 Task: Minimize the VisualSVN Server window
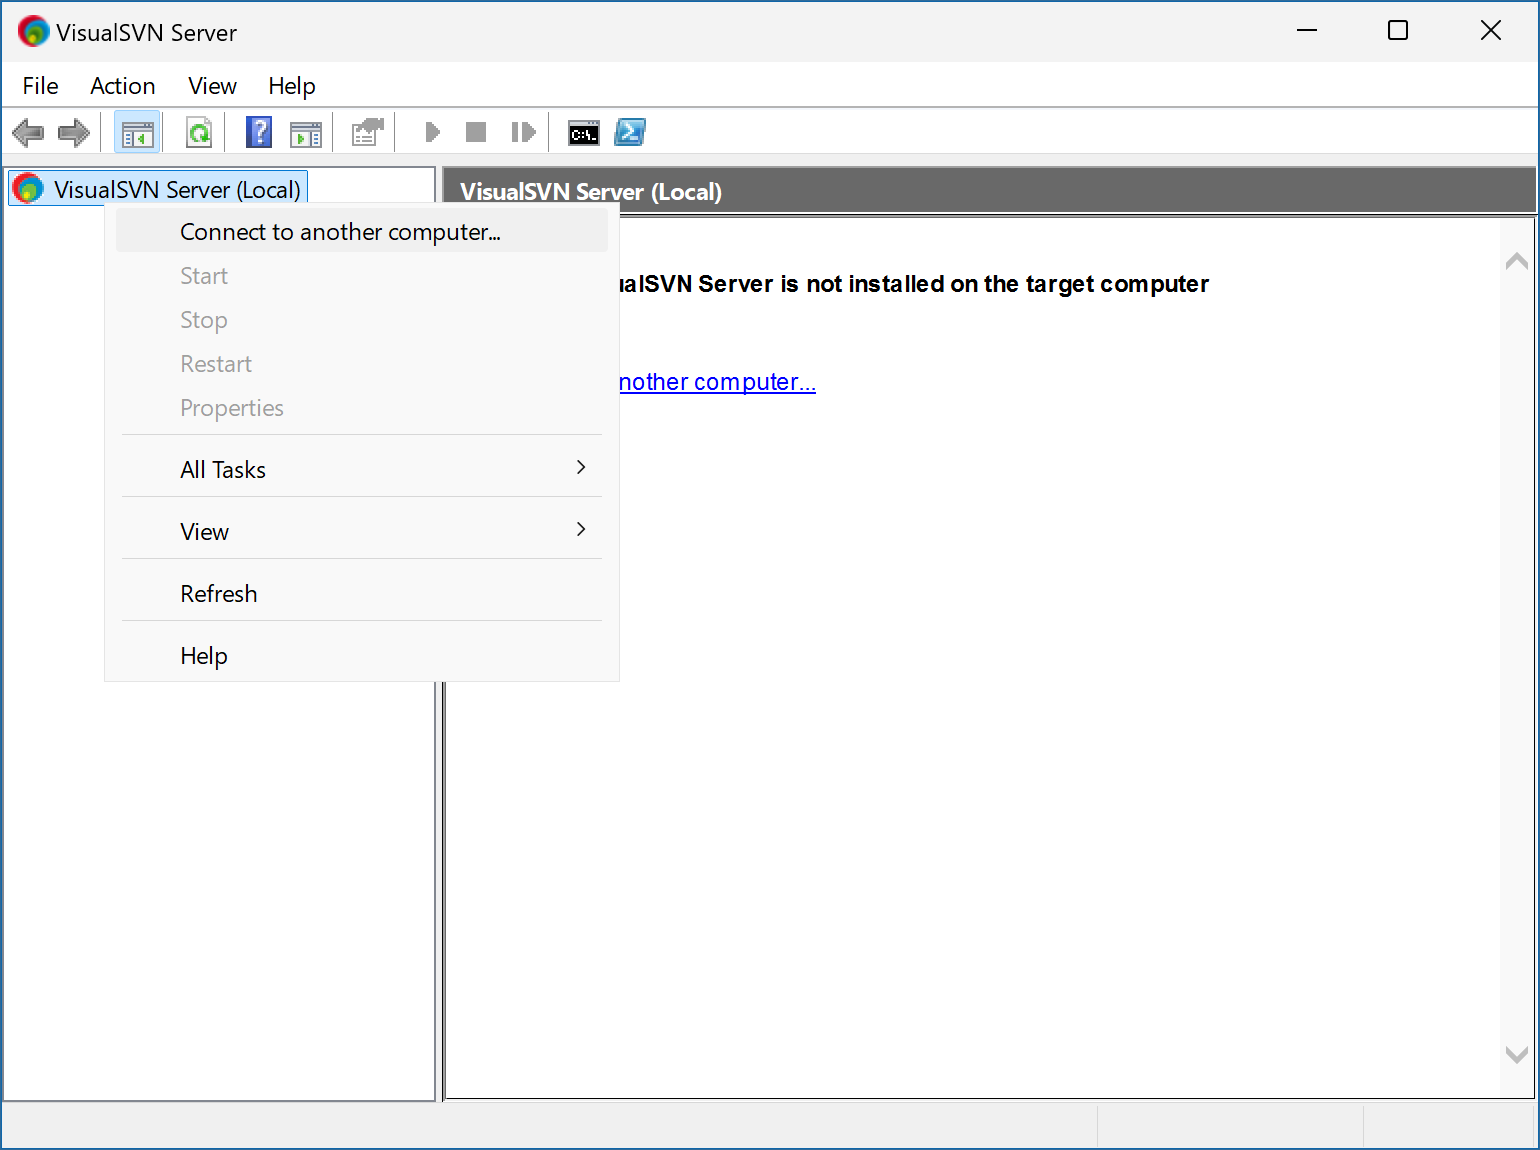pos(1307,31)
